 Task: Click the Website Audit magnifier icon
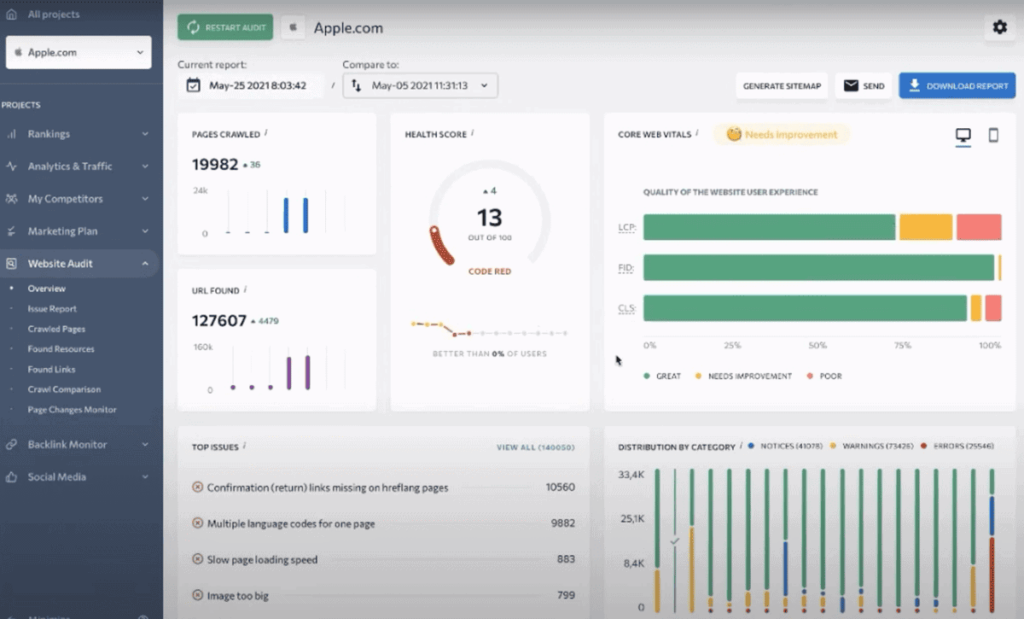click(11, 264)
